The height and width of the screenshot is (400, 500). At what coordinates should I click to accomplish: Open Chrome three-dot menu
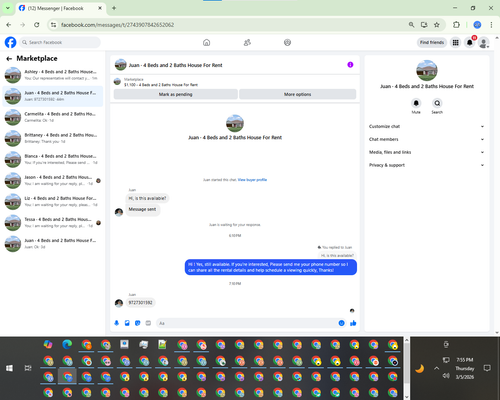tap(491, 25)
